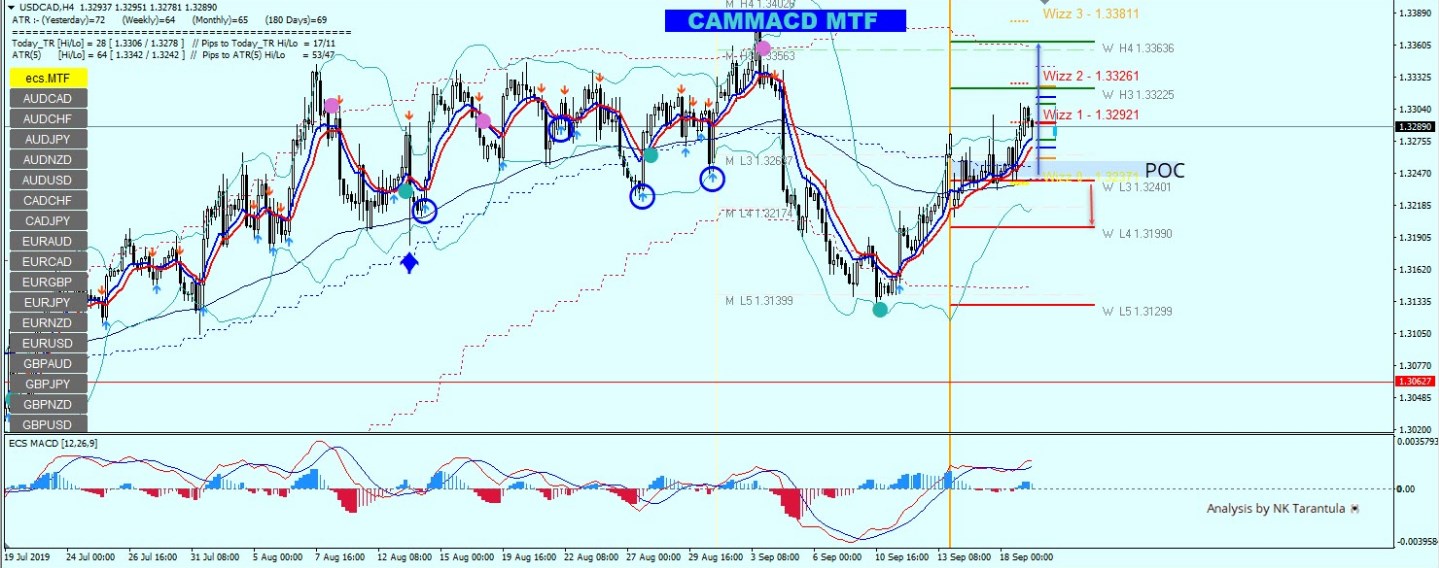Select the GBPJPY pair from the symbol list
Screen dimensions: 1439x568
(x=48, y=384)
